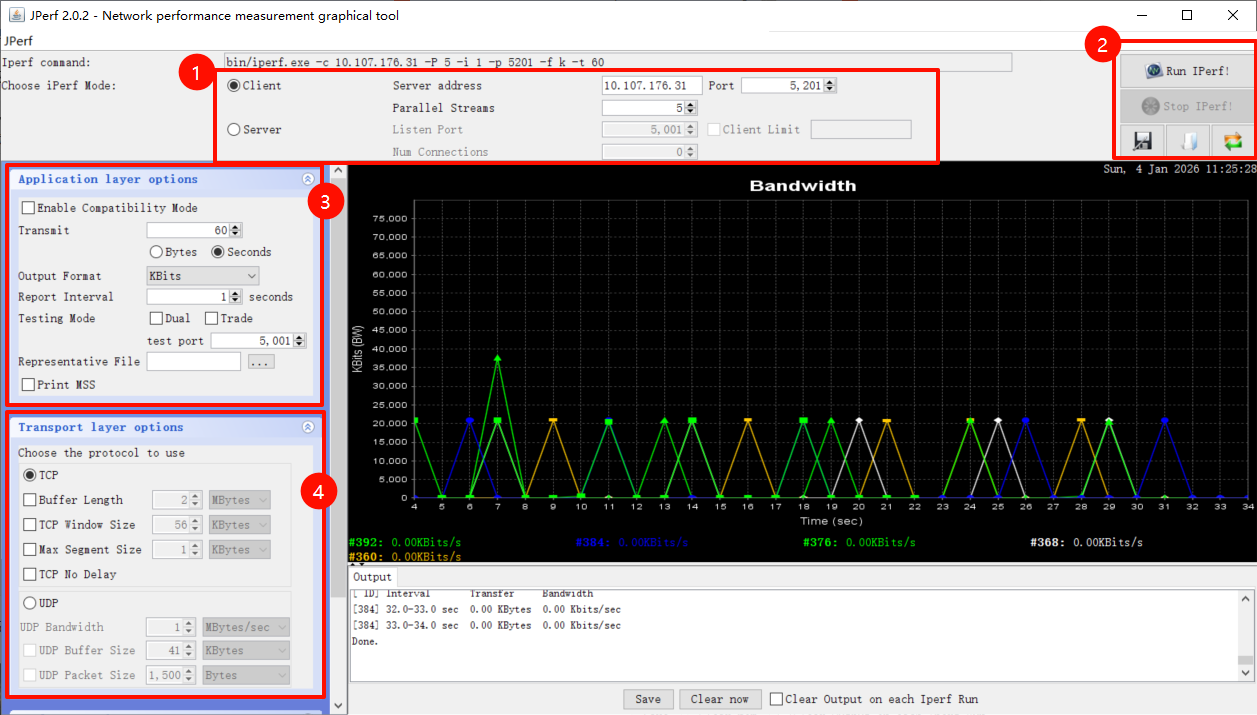Click the test port field showing 5,001

(252, 341)
